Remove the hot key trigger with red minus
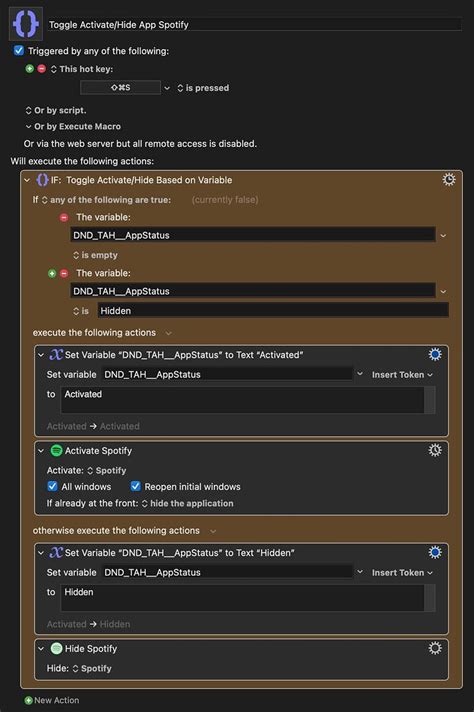The width and height of the screenshot is (474, 712). tap(41, 69)
